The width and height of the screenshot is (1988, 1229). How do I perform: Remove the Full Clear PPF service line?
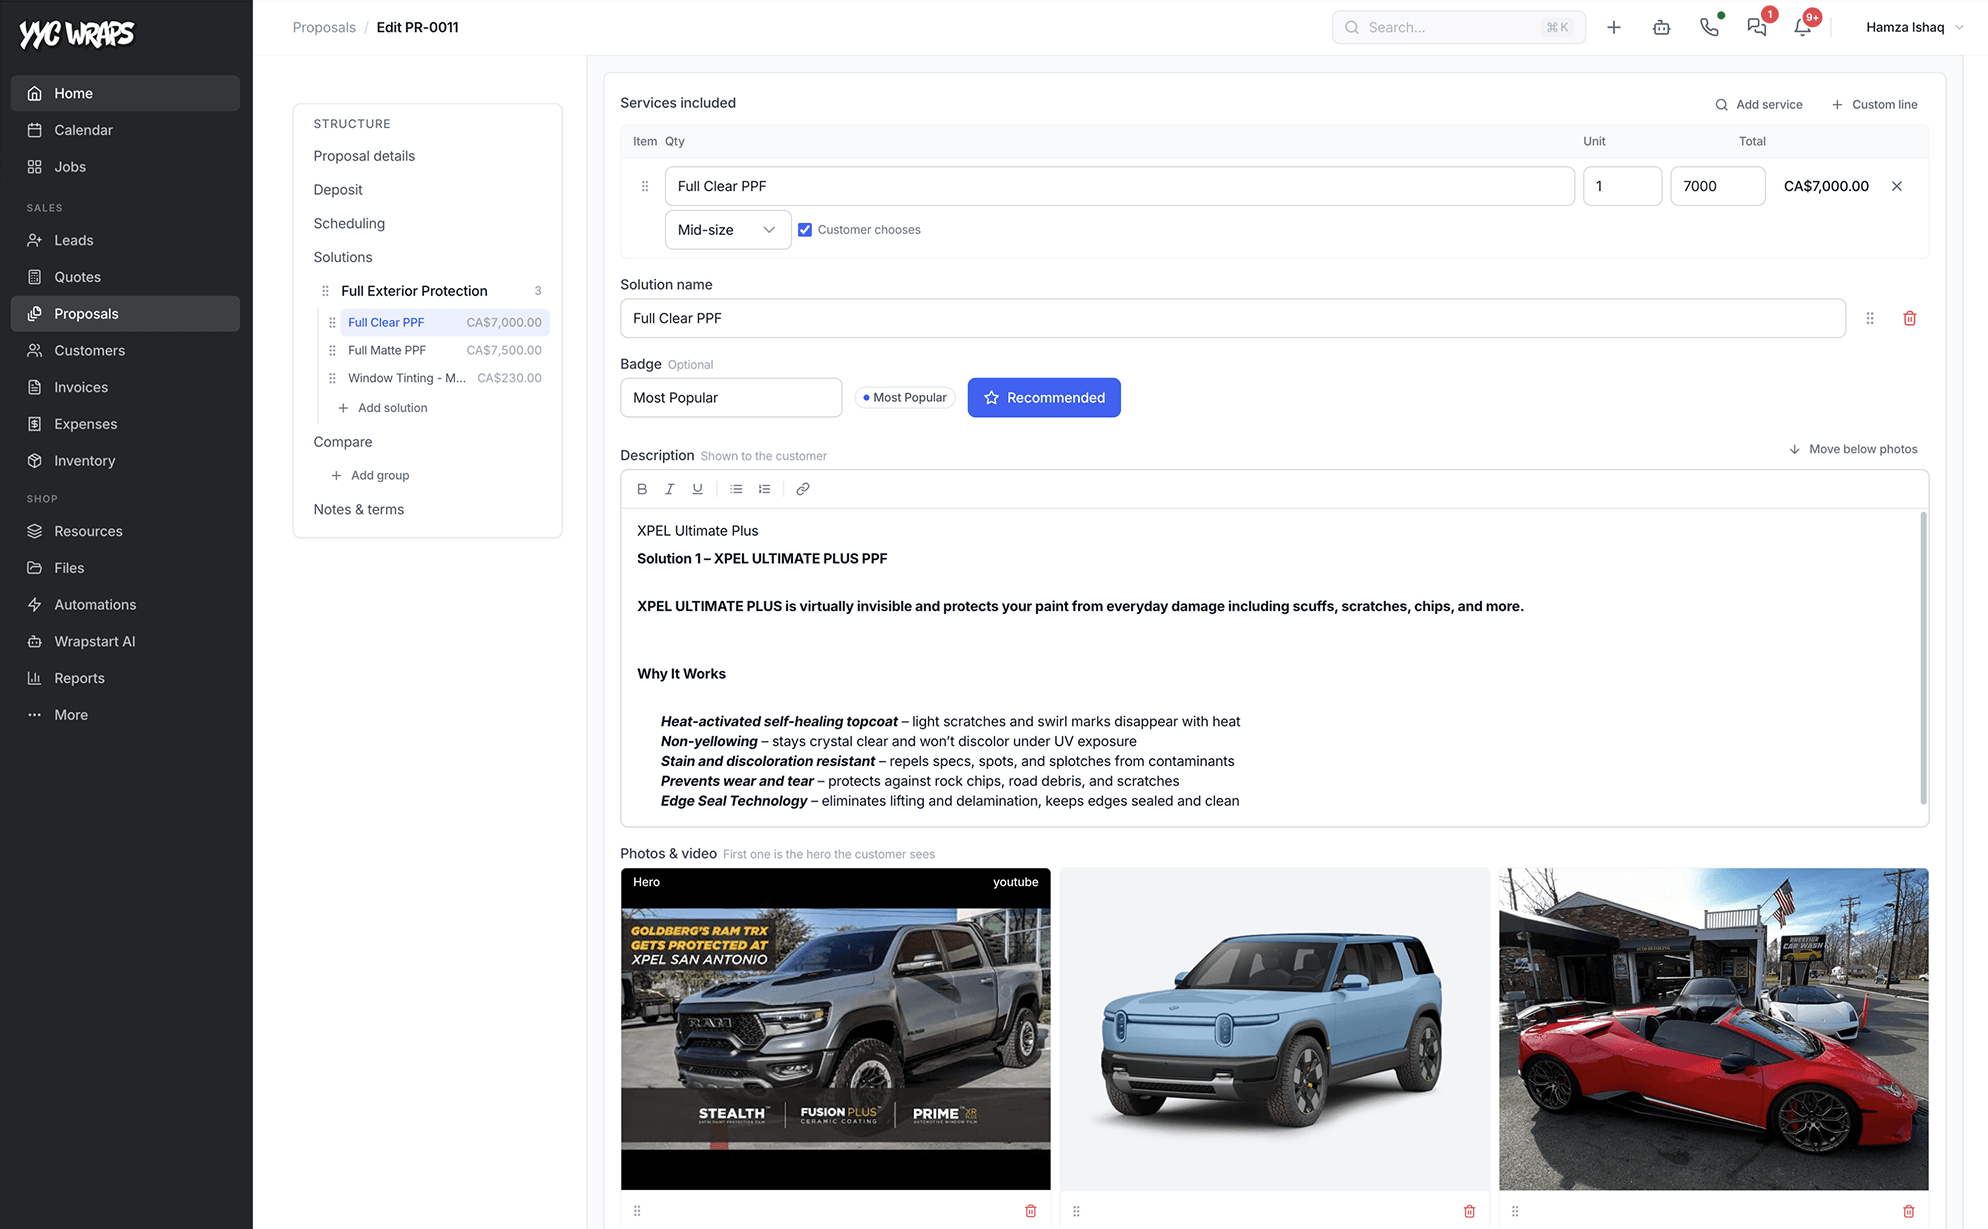1897,186
